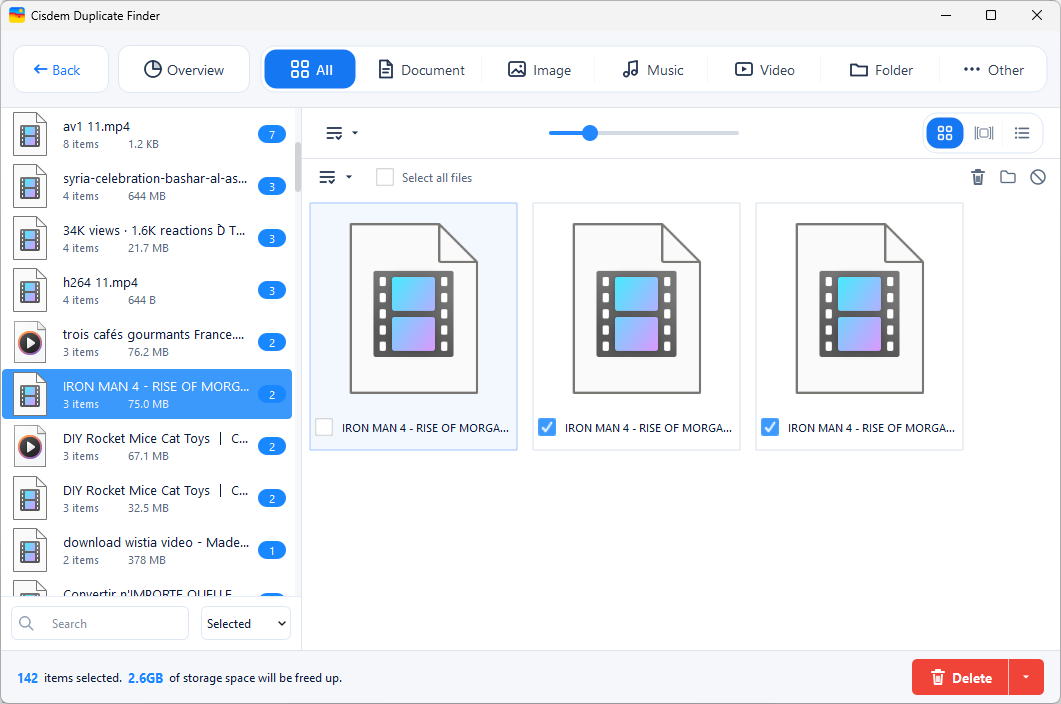Click the 7 count badge on av1 11.mp4

pyautogui.click(x=272, y=134)
